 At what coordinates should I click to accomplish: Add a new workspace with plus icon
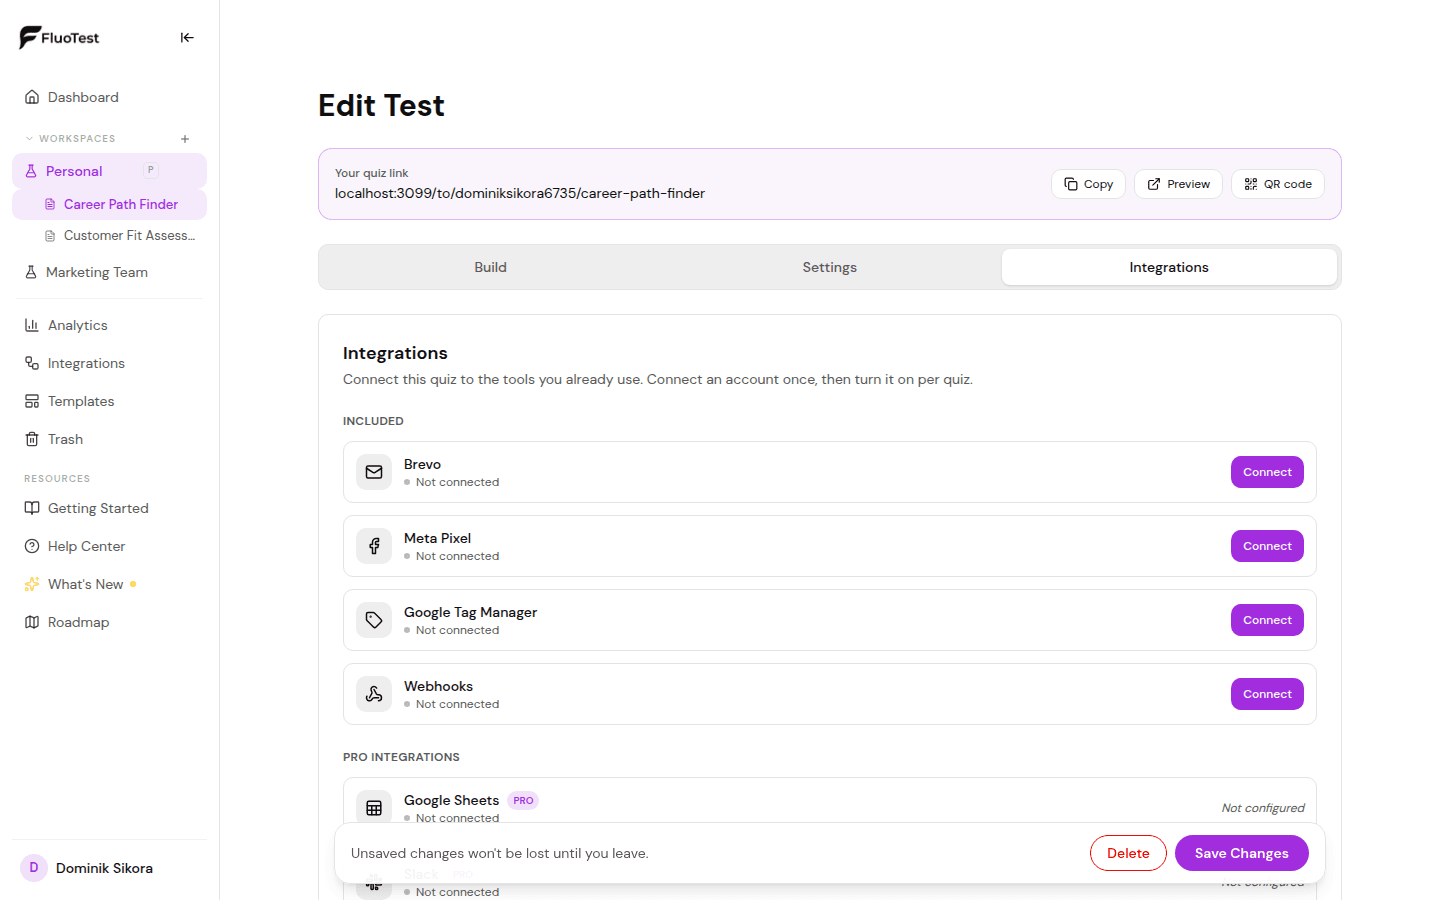[185, 139]
